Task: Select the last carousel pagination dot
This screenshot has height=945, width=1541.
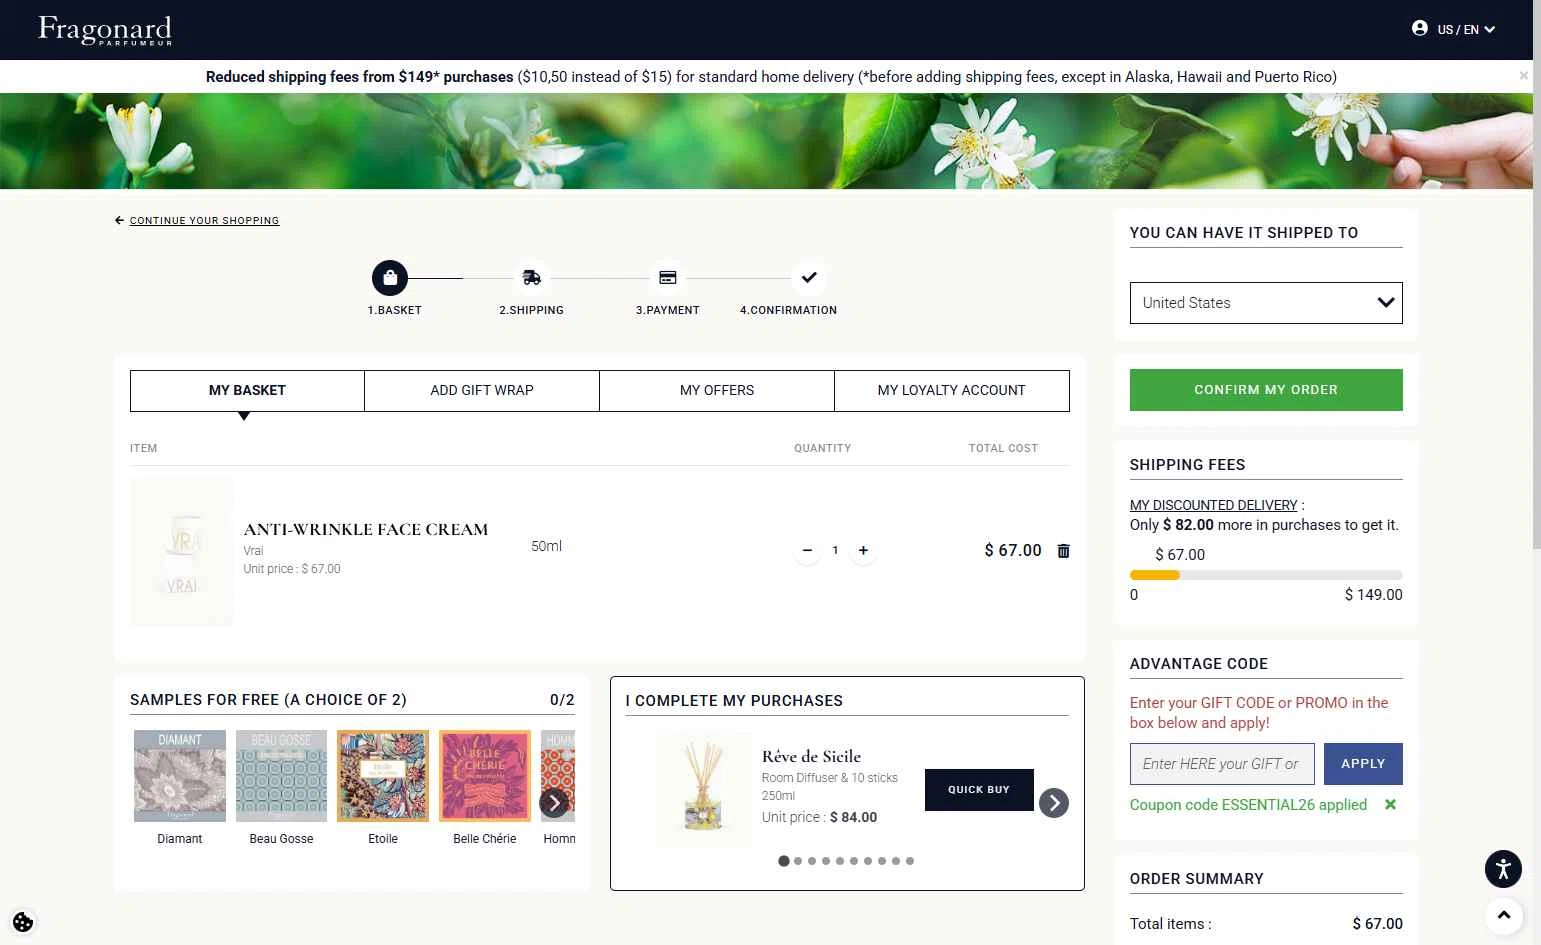Action: click(910, 861)
